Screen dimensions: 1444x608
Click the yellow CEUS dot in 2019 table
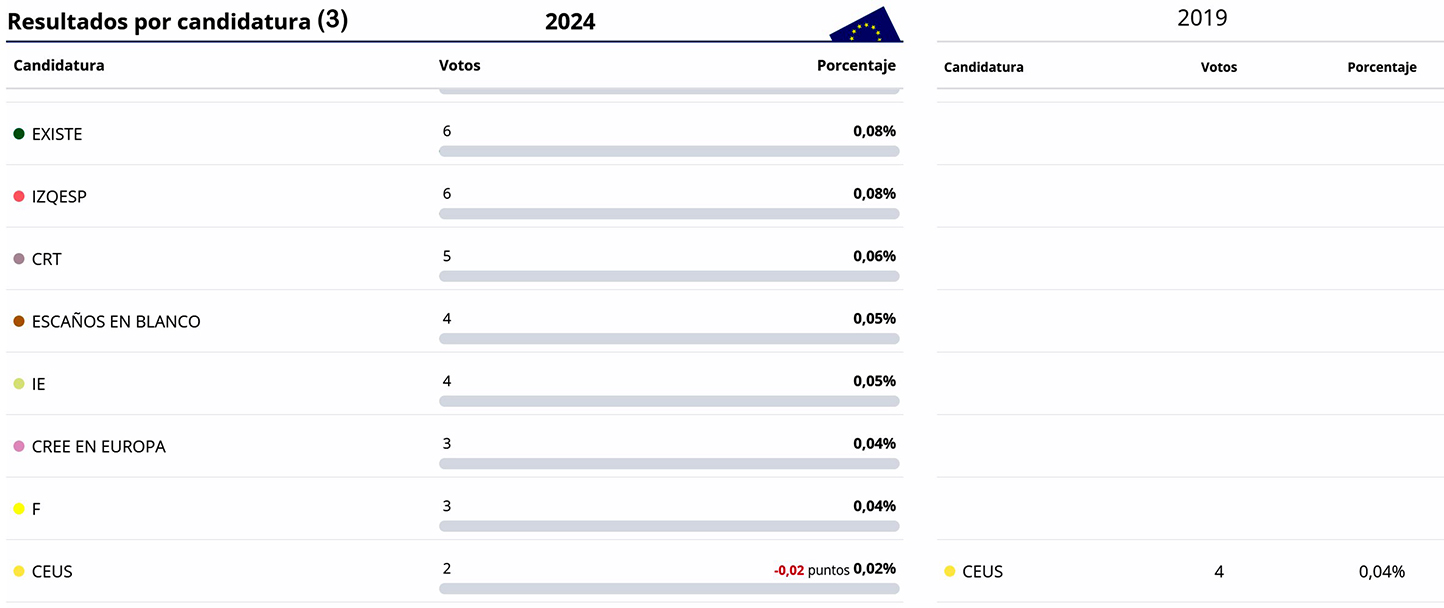(x=950, y=572)
